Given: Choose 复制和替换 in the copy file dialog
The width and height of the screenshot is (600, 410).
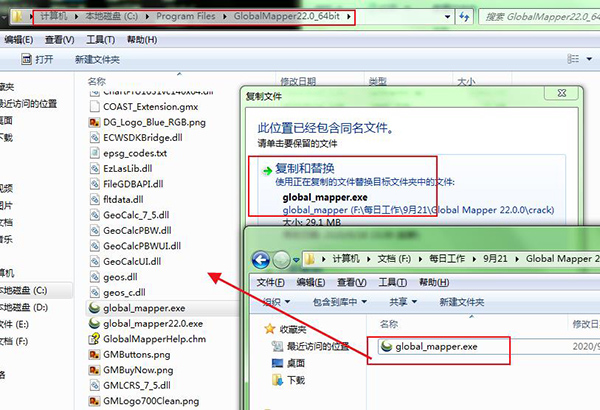Looking at the screenshot, I should click(305, 168).
